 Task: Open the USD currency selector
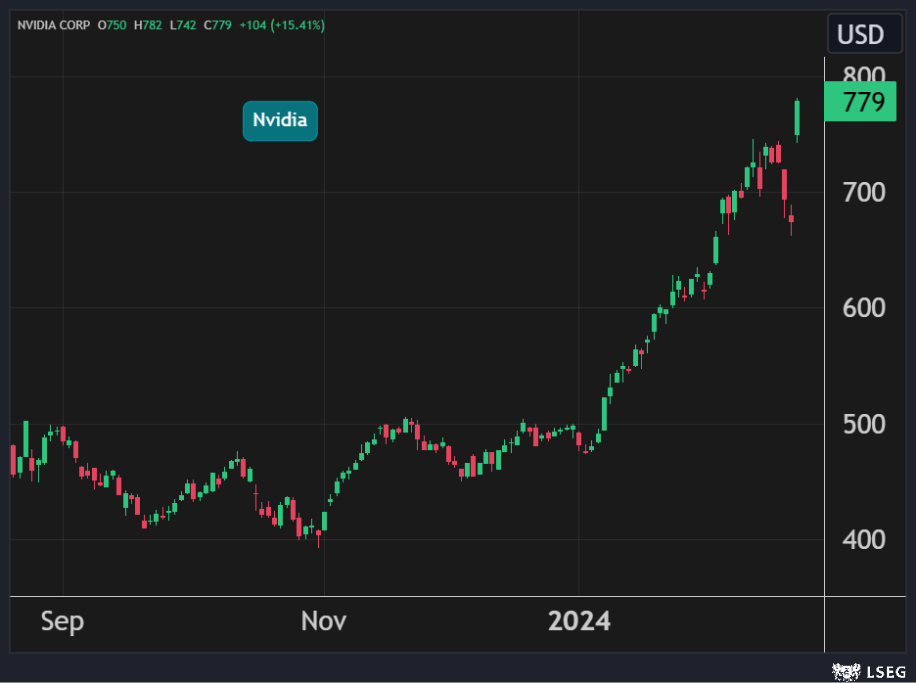click(x=860, y=35)
